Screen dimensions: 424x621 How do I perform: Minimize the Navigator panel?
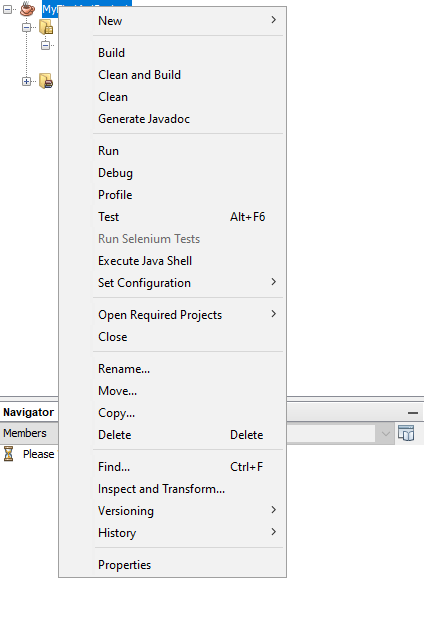[413, 413]
